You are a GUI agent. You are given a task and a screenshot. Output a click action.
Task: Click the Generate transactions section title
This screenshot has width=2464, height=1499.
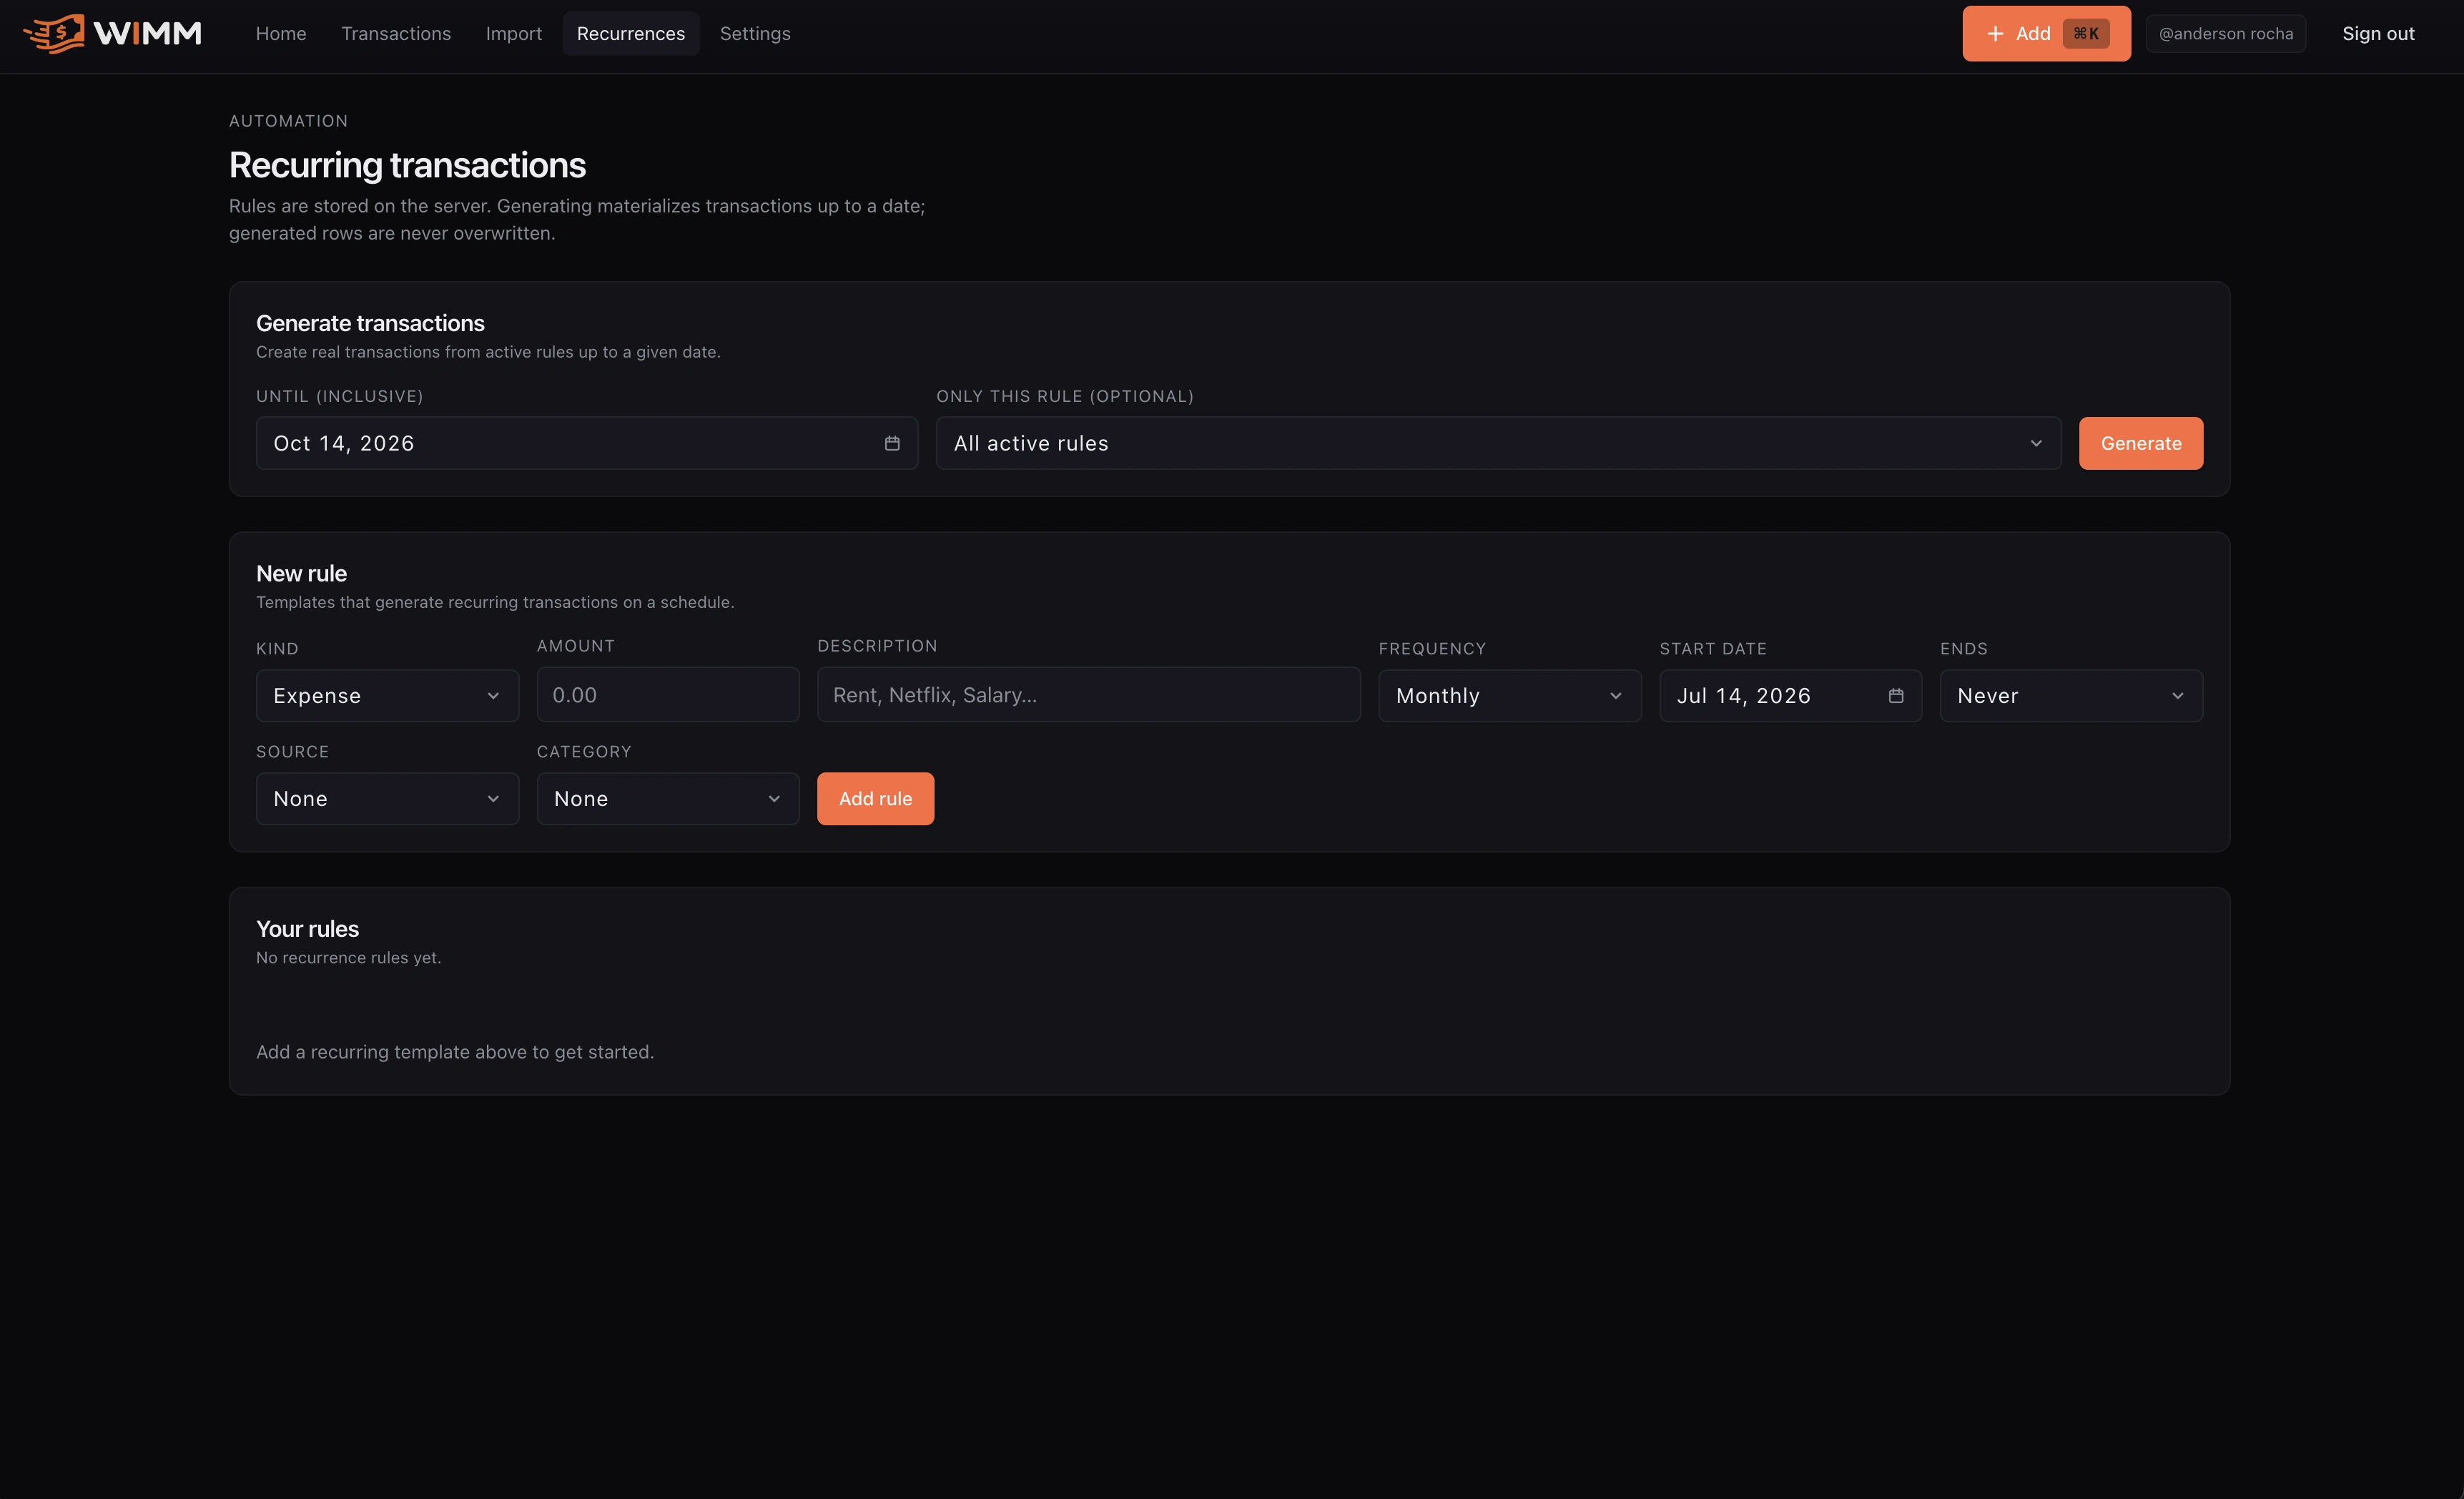[370, 323]
